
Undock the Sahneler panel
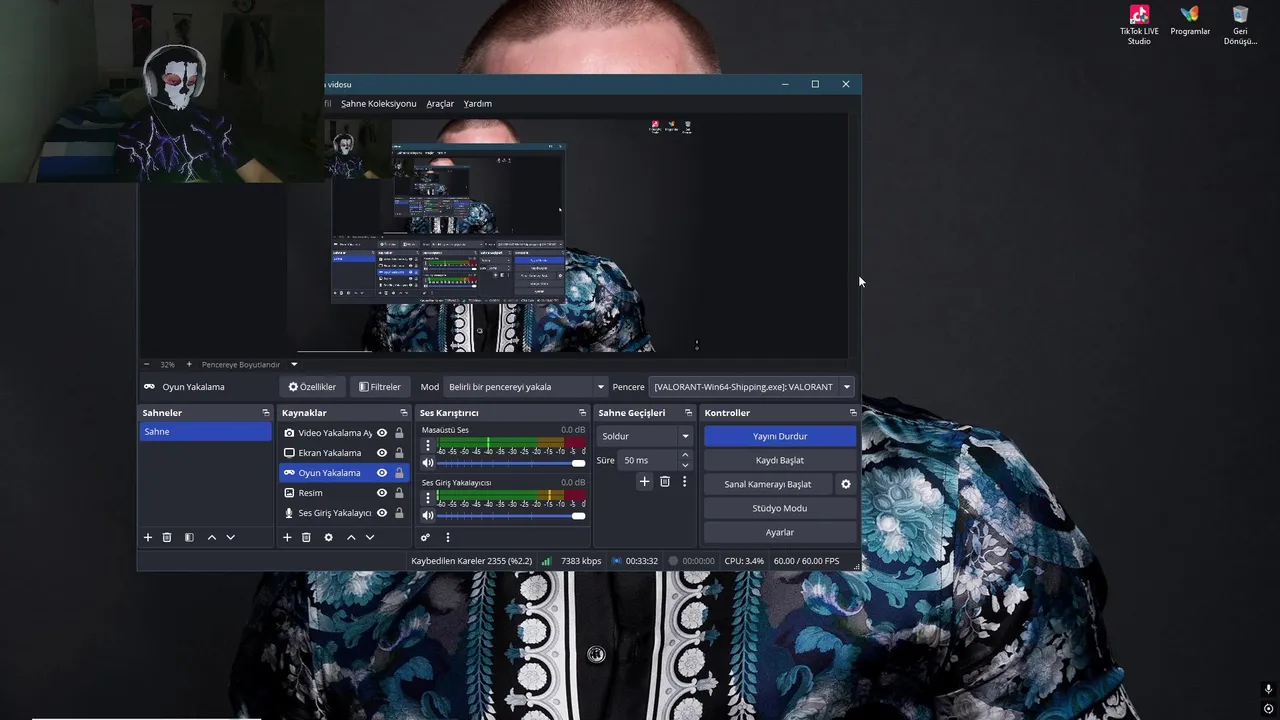coord(266,412)
